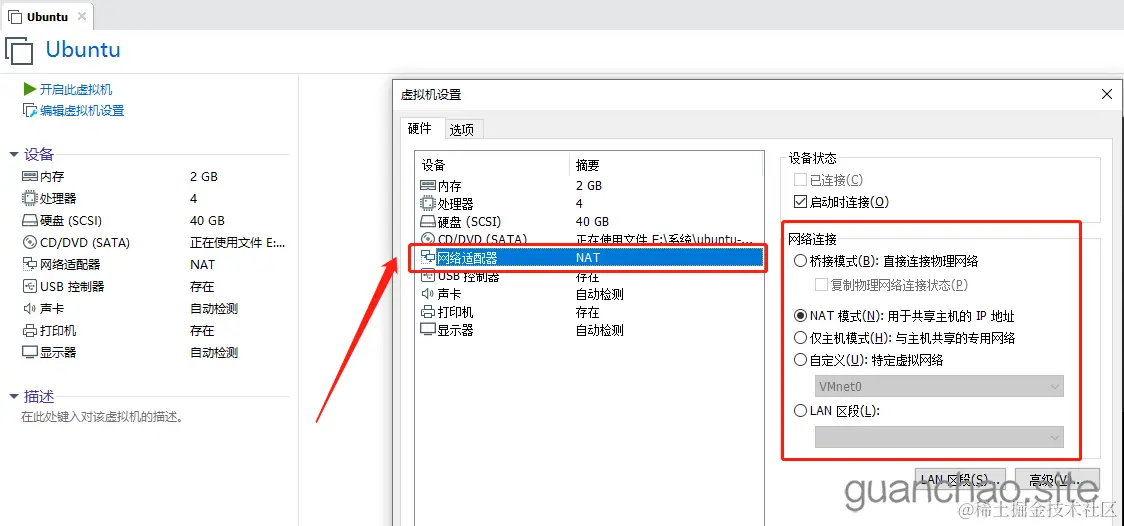Click 开启此虚拟机 link
The height and width of the screenshot is (526, 1124).
[x=76, y=90]
